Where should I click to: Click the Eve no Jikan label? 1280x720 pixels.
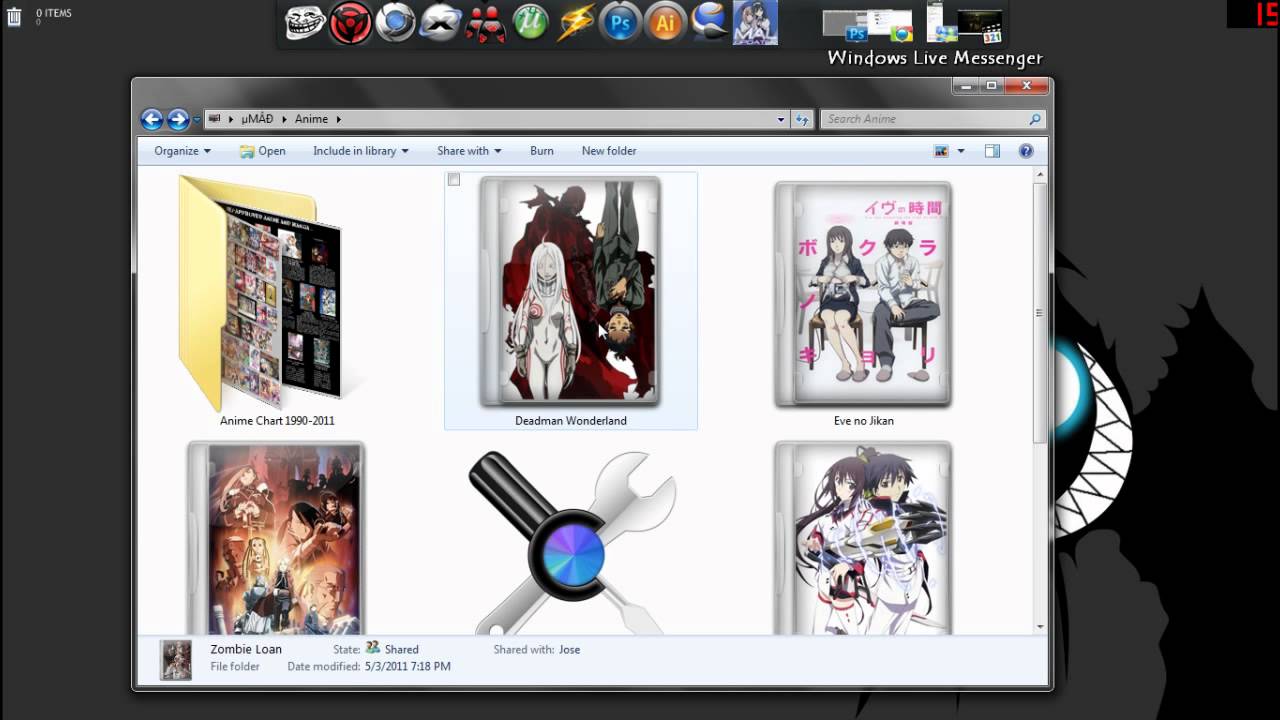click(864, 421)
